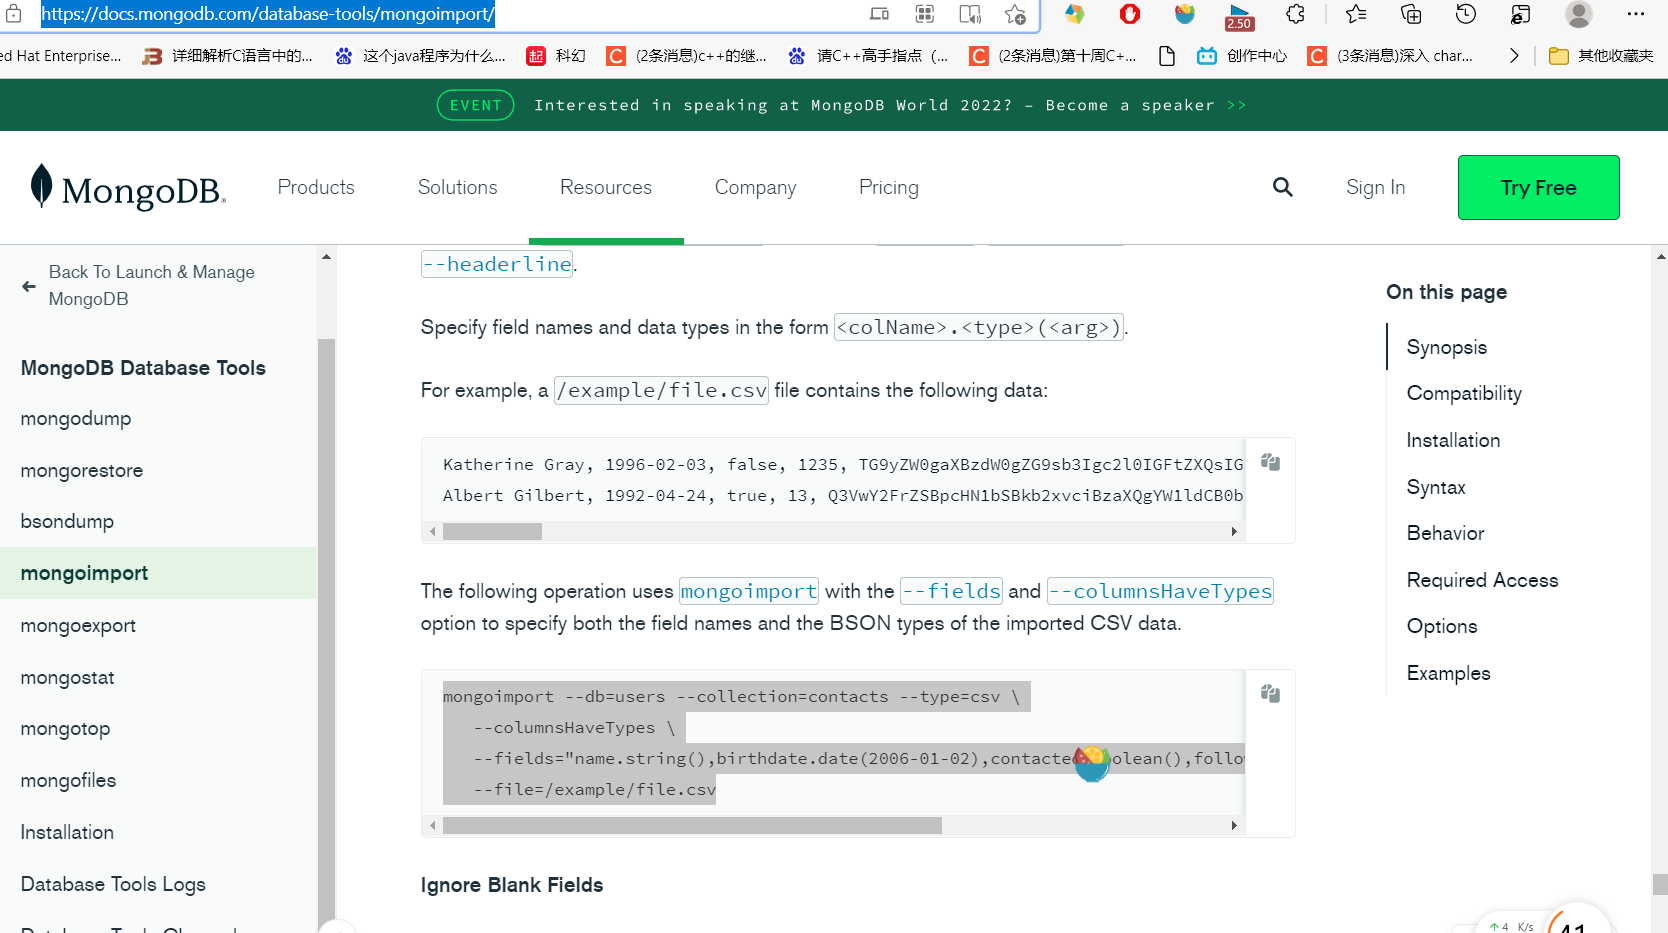Copy the CSV example code snippet
The width and height of the screenshot is (1668, 933).
1270,462
